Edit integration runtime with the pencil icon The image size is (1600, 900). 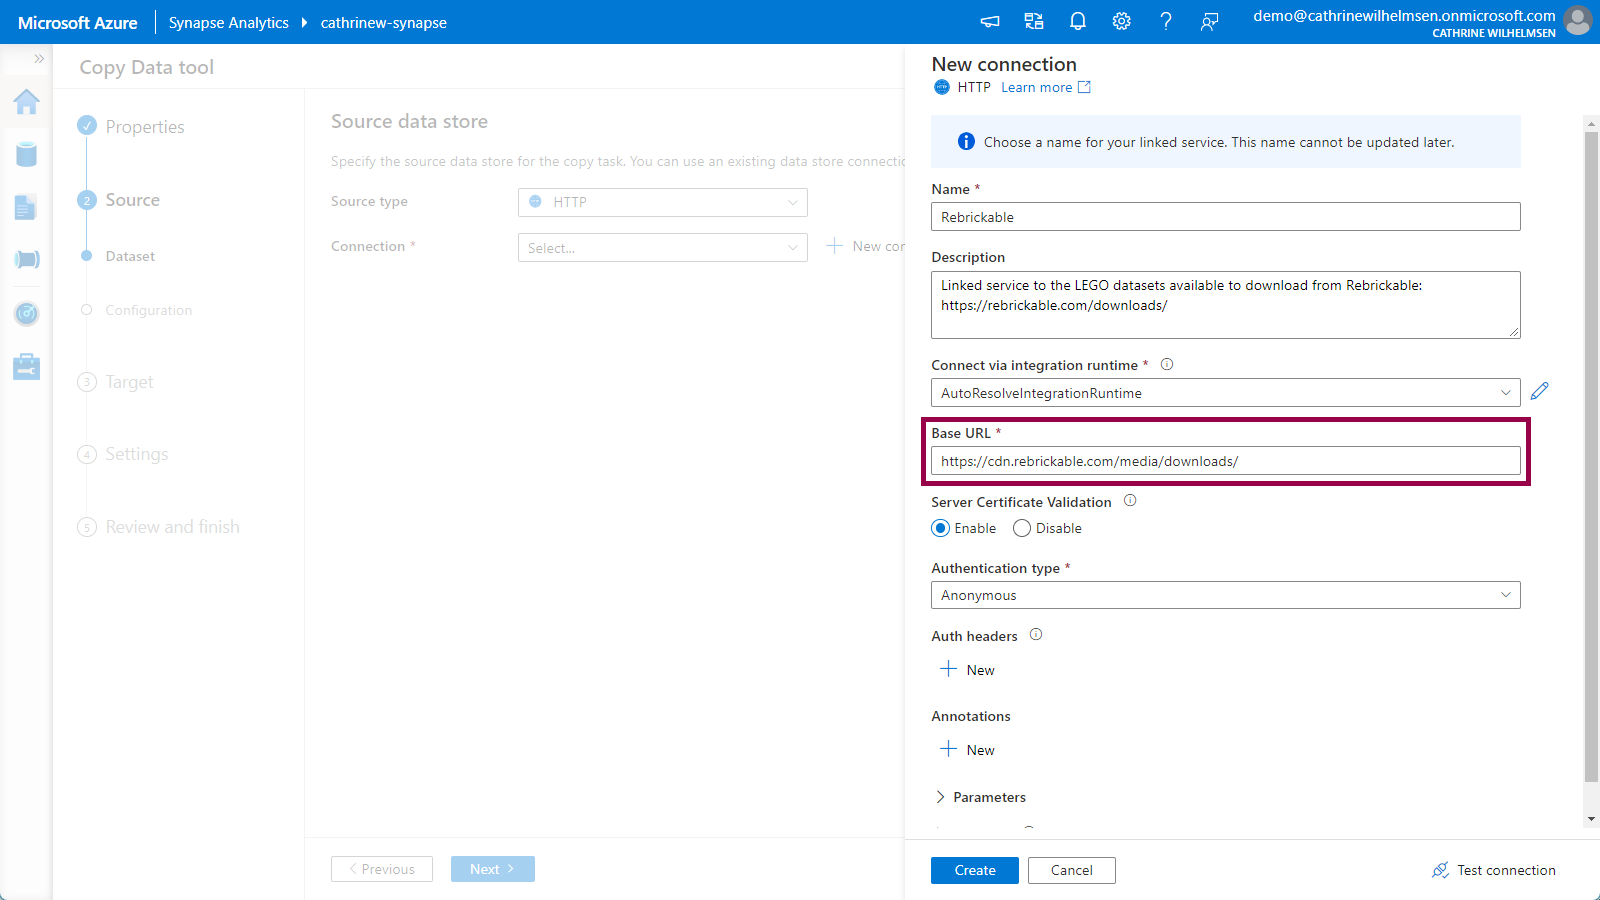pos(1539,391)
